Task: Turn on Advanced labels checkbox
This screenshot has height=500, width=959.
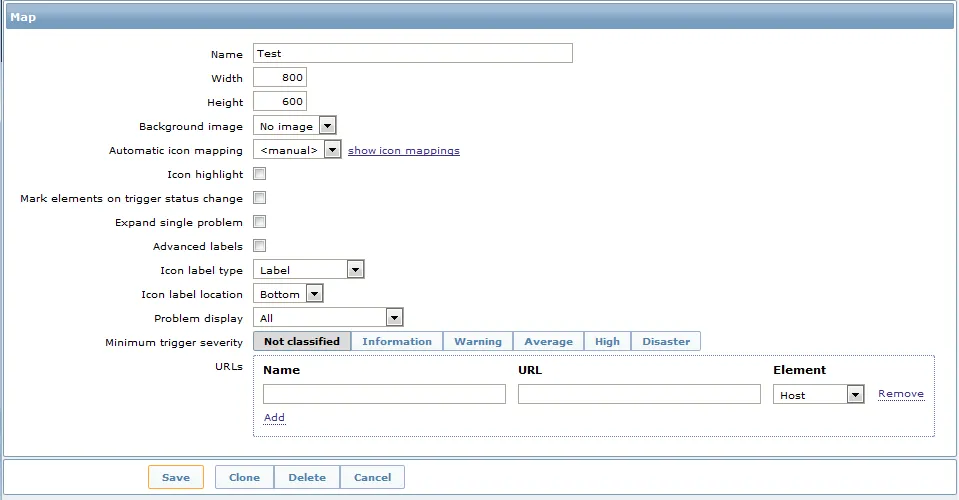Action: [x=260, y=246]
